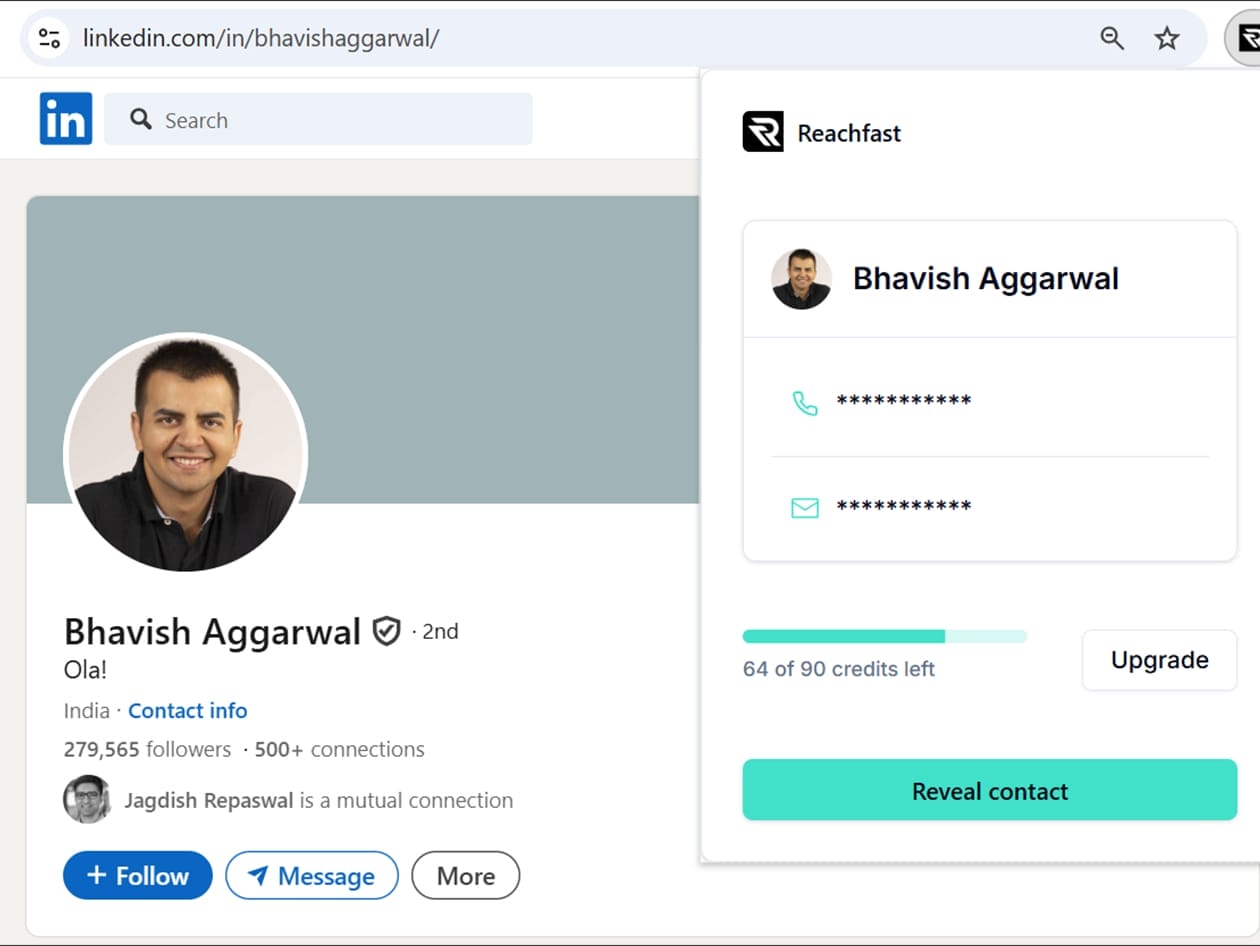1260x946 pixels.
Task: Click the Jagdish Repaswal mutual connection link
Action: click(x=209, y=801)
